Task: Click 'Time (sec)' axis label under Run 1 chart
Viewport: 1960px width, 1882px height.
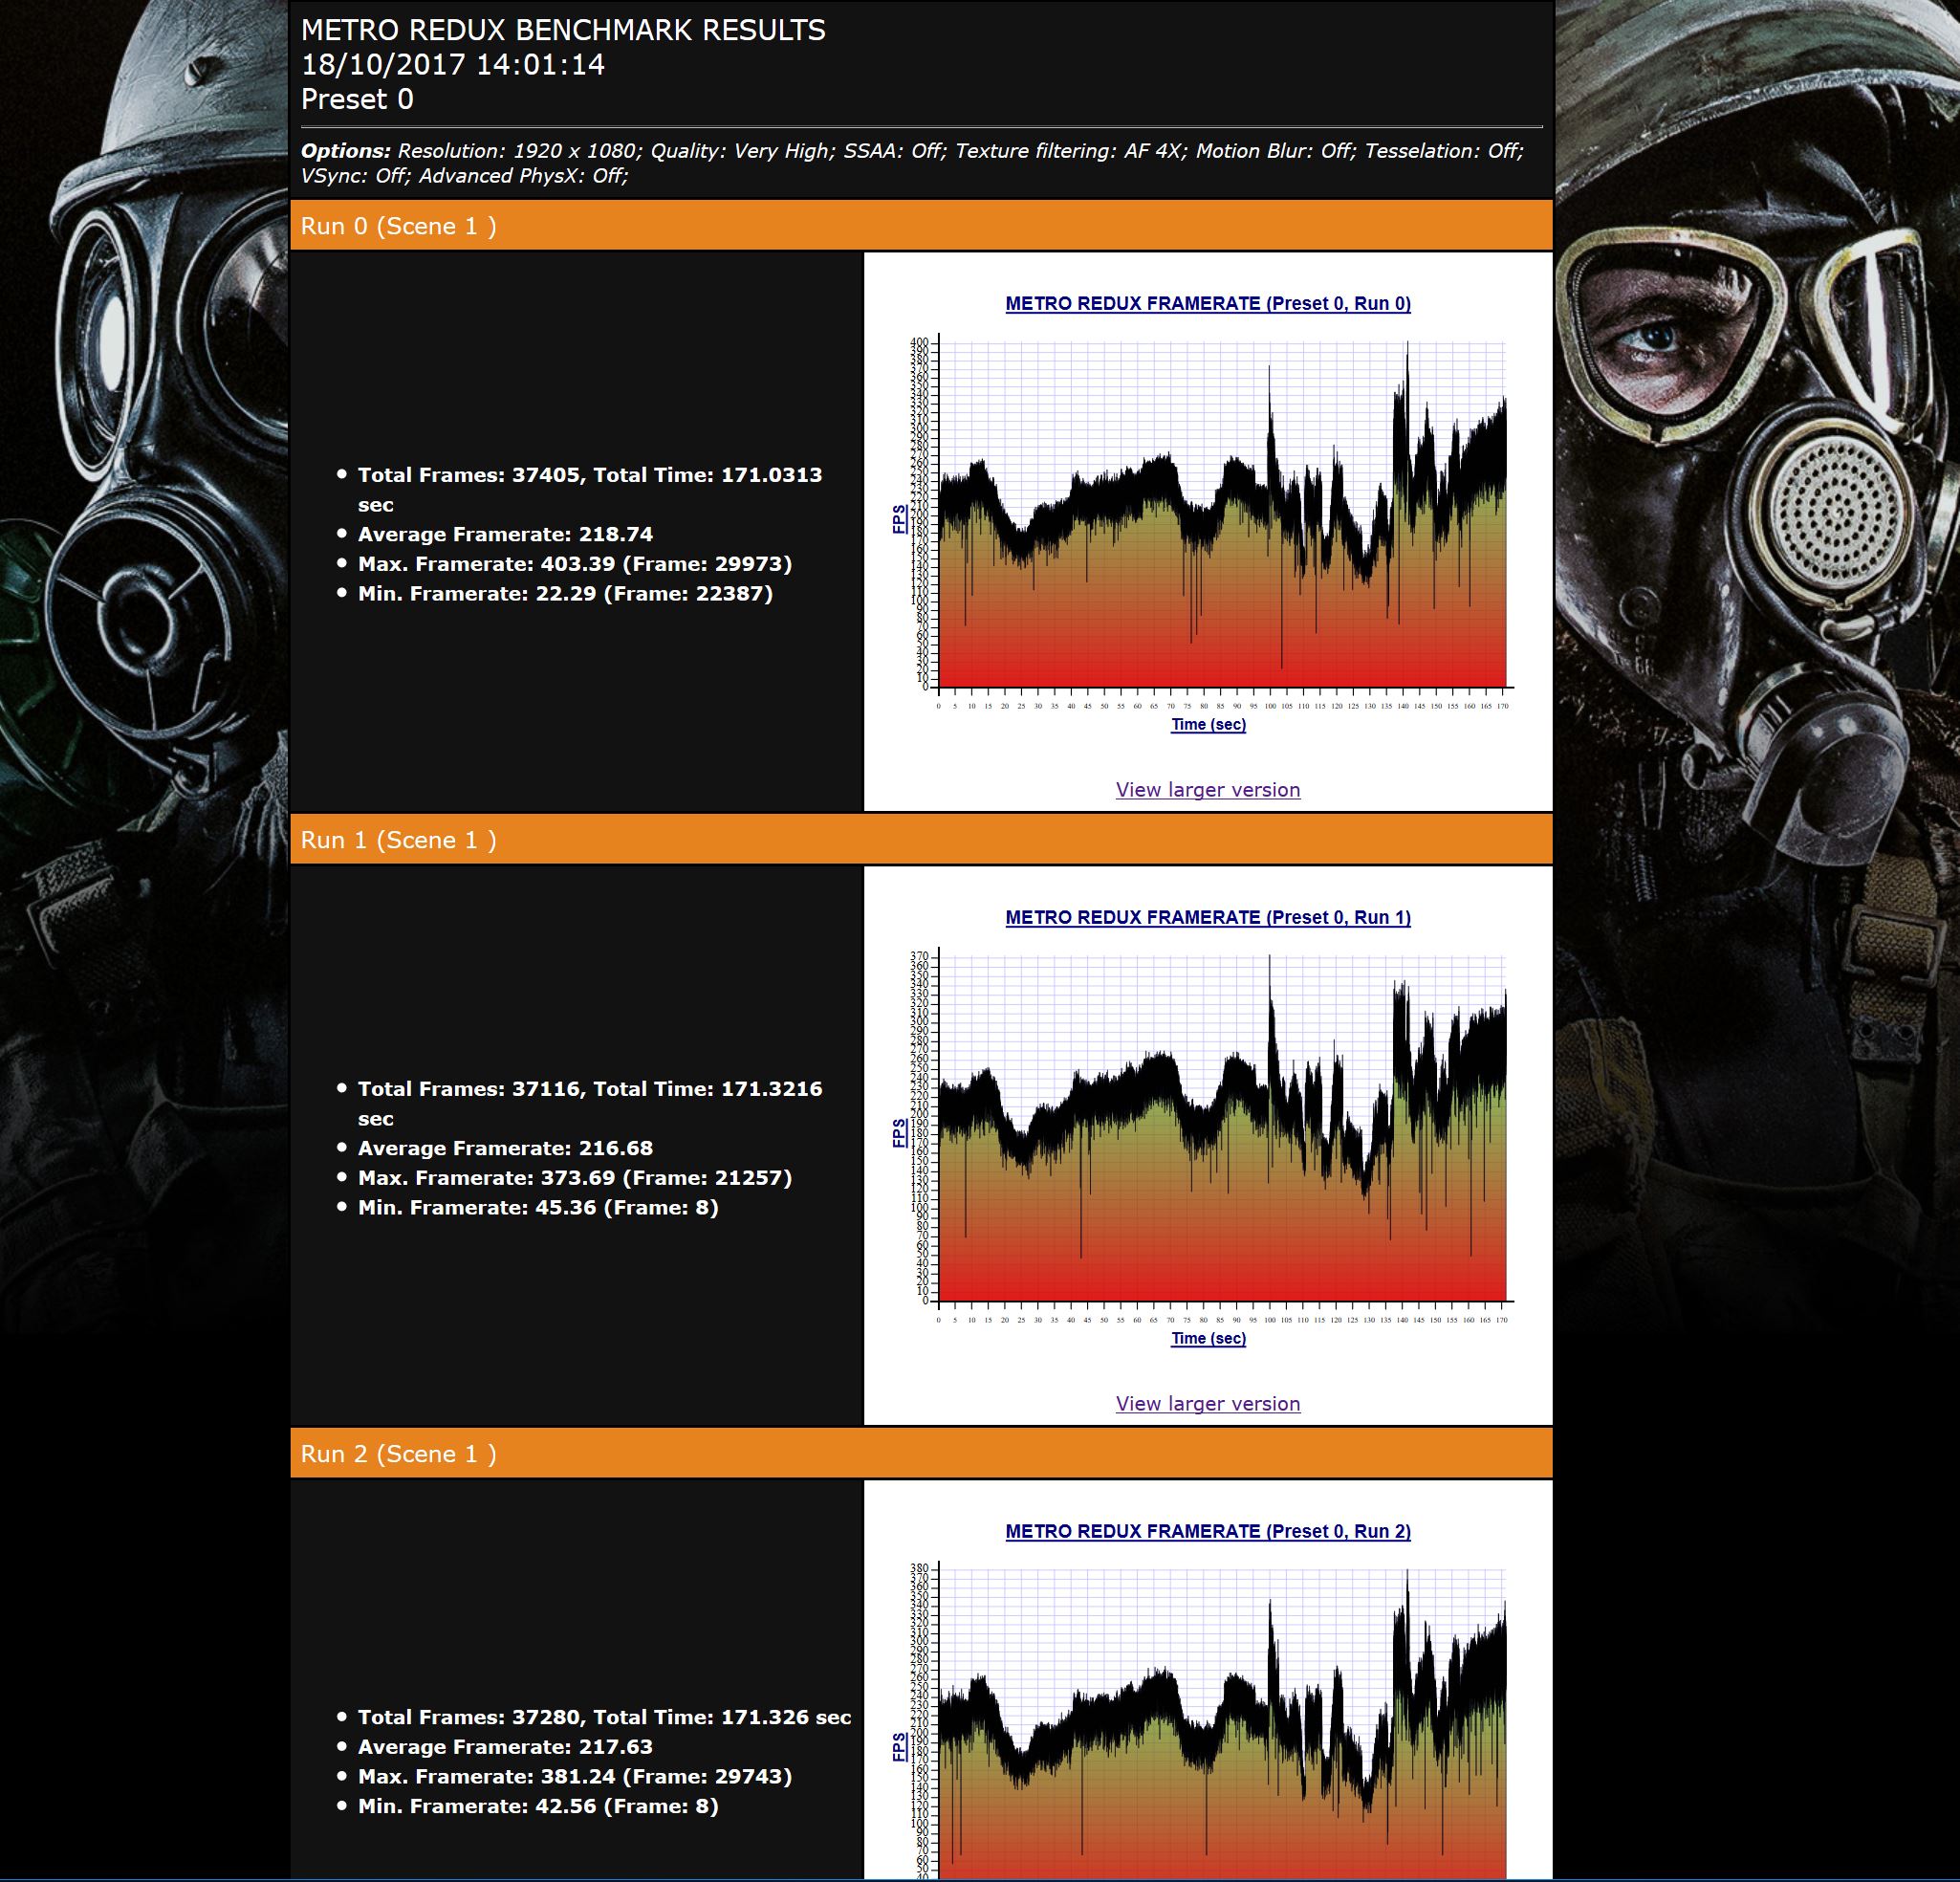Action: tap(1208, 1339)
